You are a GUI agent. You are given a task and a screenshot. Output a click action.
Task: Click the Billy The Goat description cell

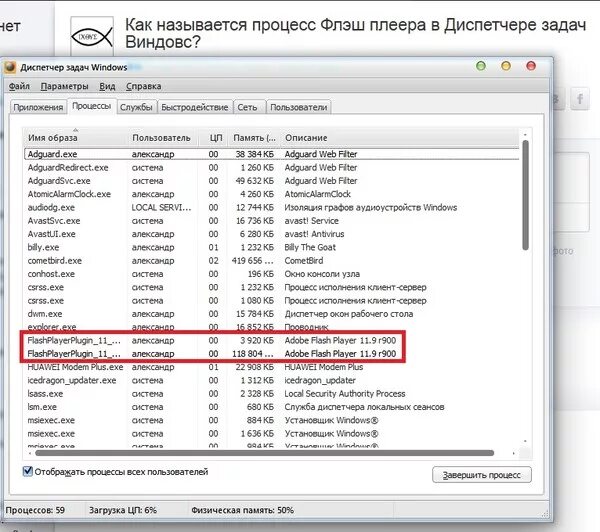pyautogui.click(x=310, y=247)
